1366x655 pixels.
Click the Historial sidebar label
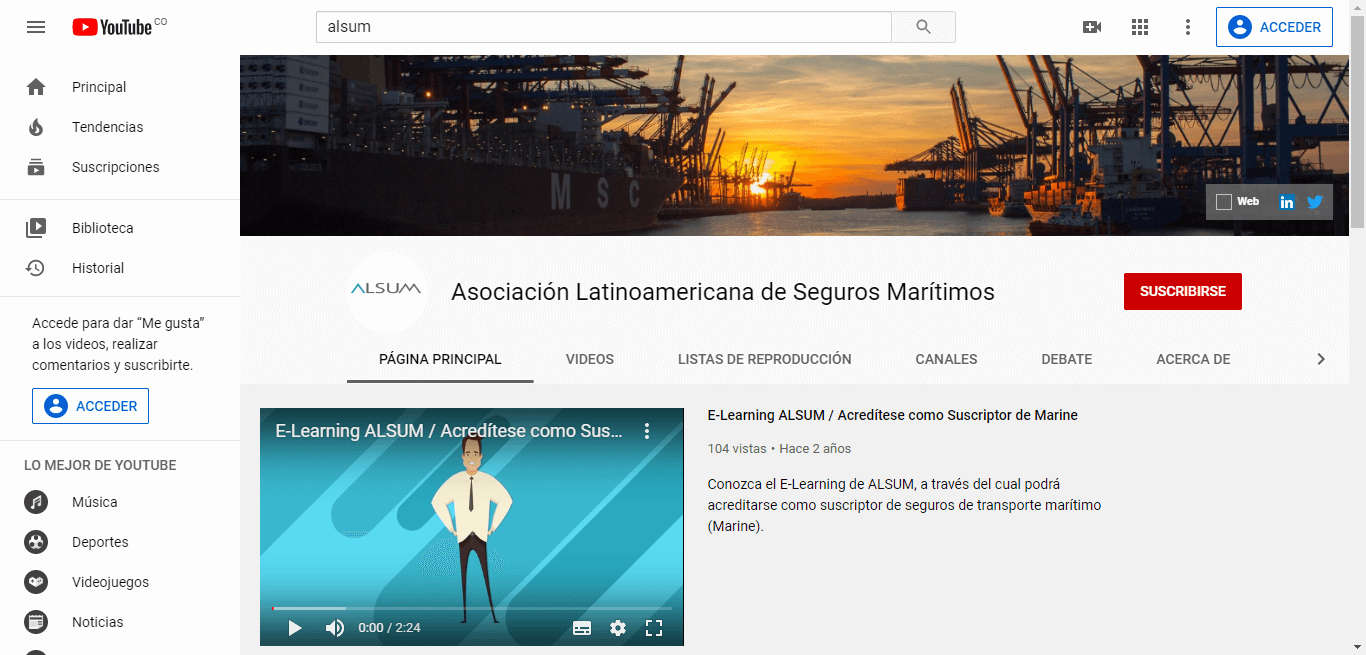(x=98, y=268)
